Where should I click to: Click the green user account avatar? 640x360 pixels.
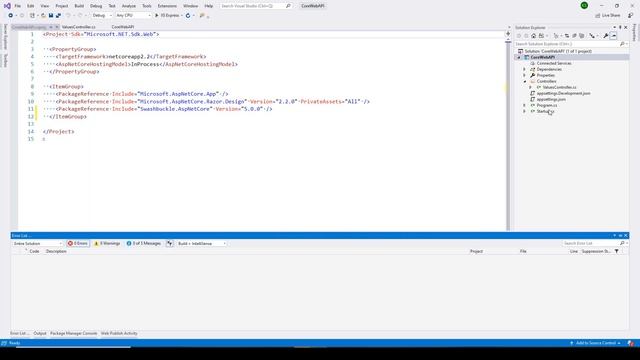point(584,5)
